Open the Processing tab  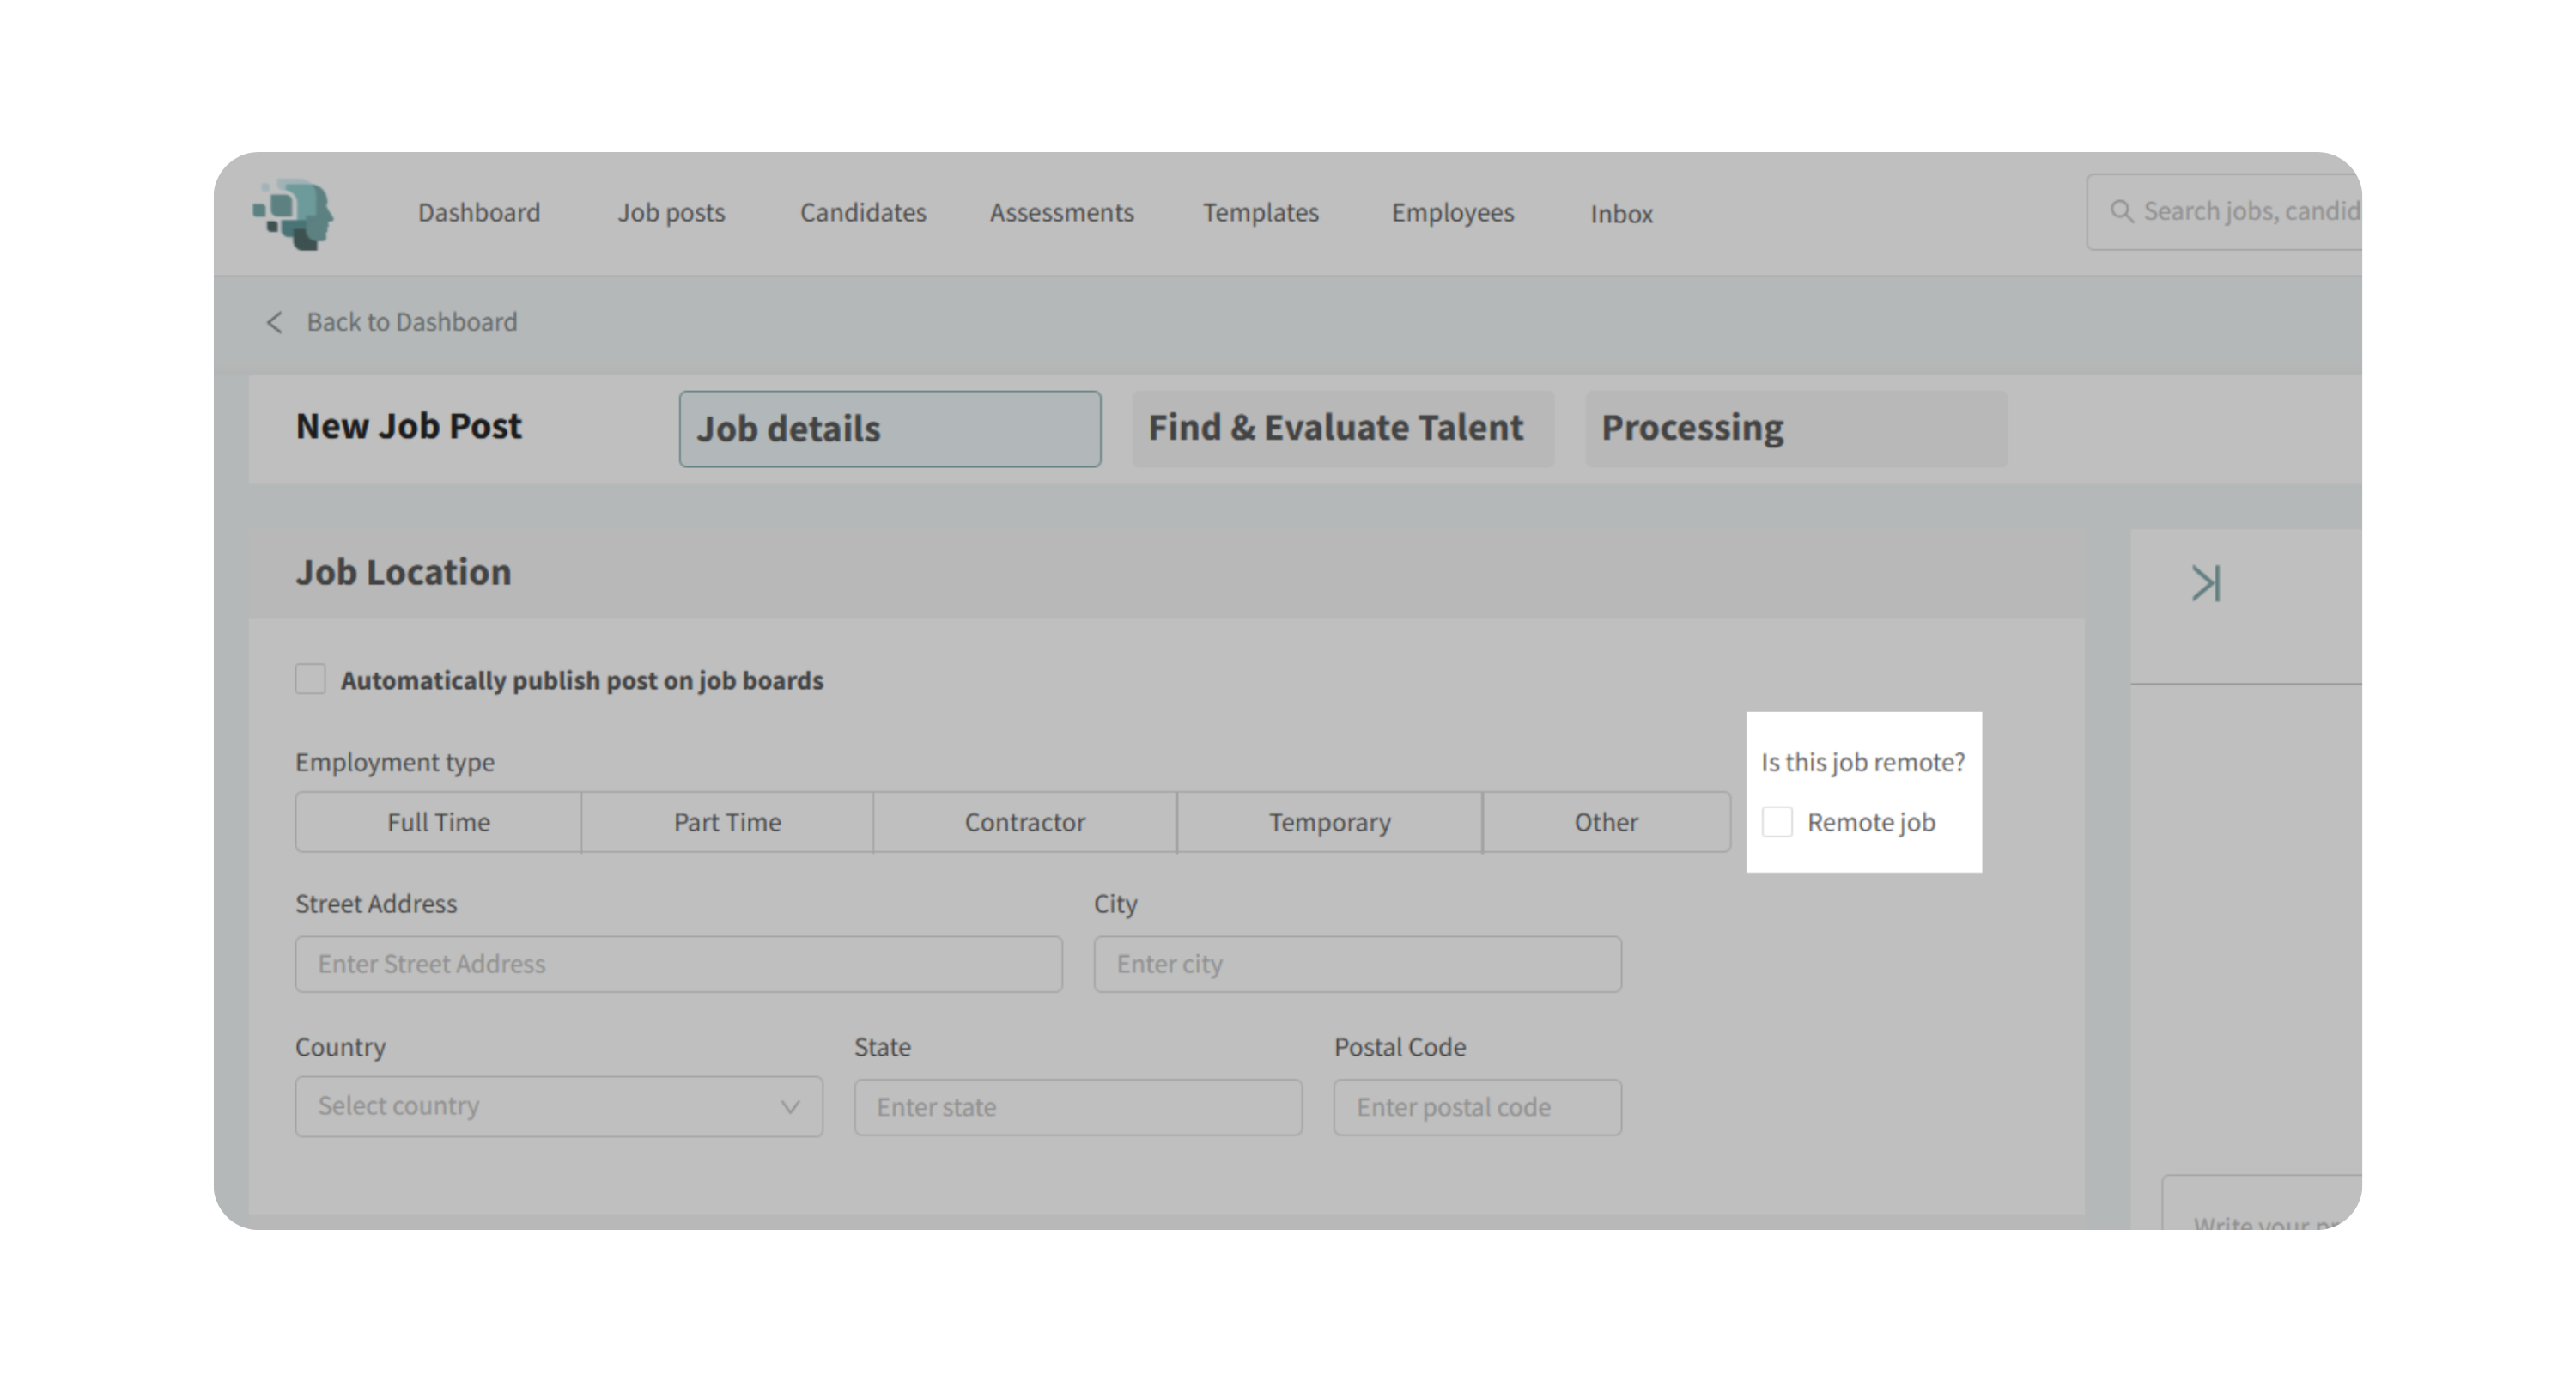click(1795, 428)
